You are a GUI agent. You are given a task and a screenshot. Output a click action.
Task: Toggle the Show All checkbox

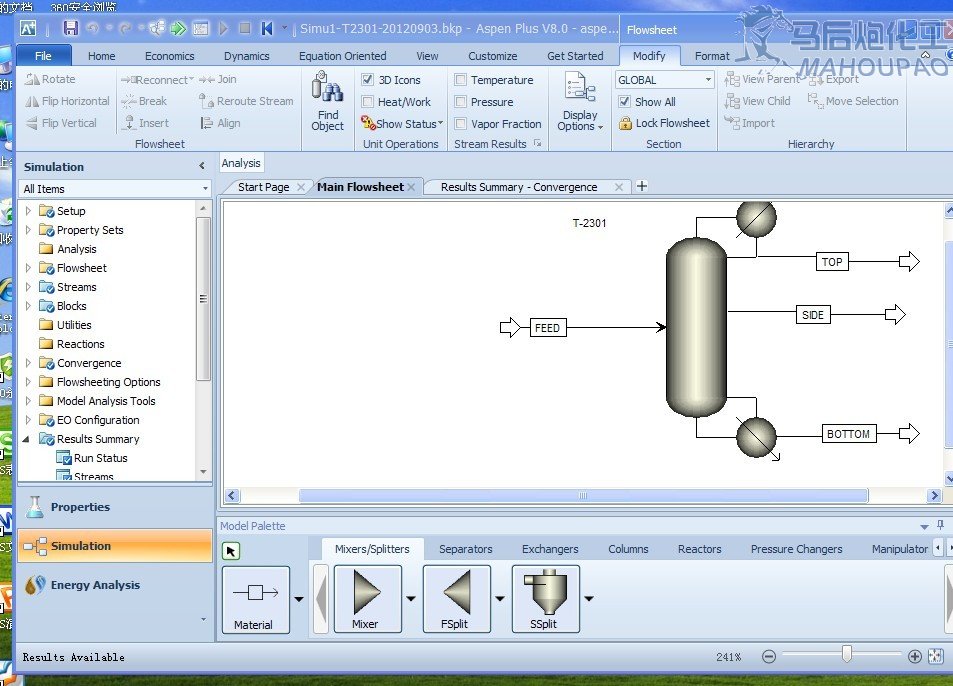pos(624,101)
